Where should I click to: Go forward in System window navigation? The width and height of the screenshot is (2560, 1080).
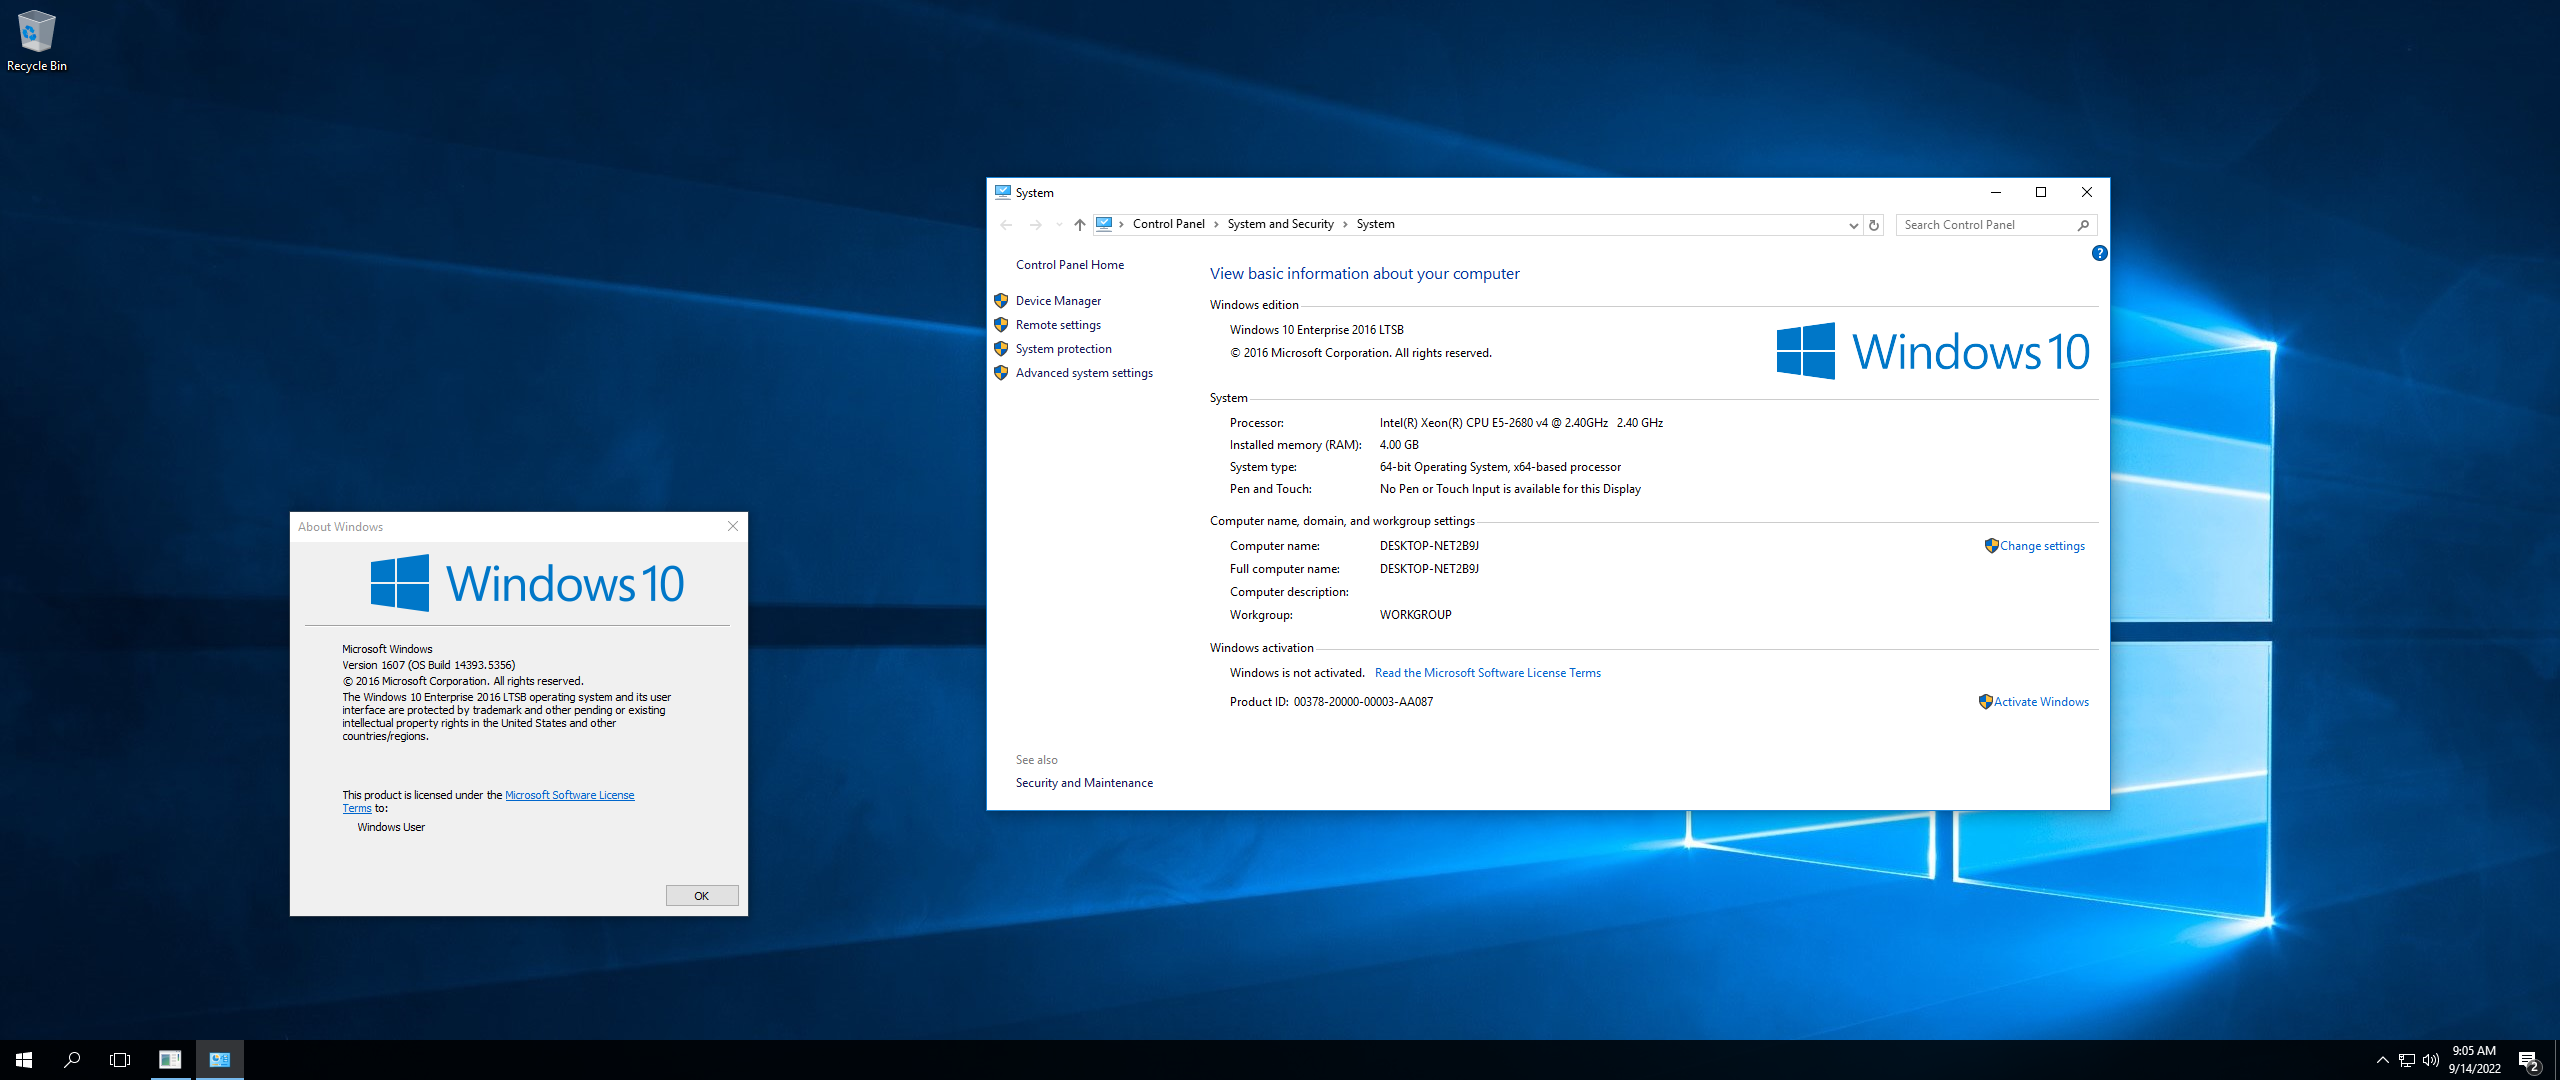coord(1036,225)
